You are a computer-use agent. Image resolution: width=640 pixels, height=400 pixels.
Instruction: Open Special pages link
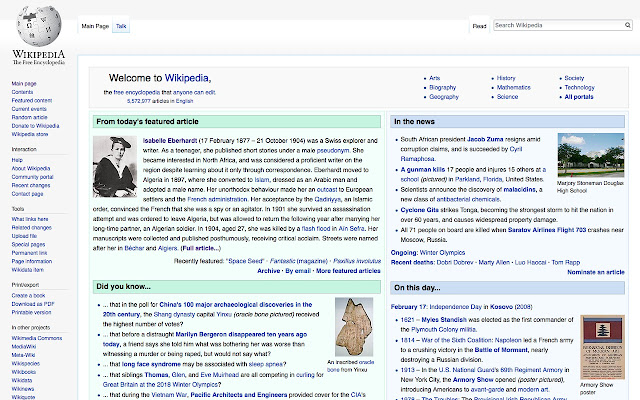28,244
